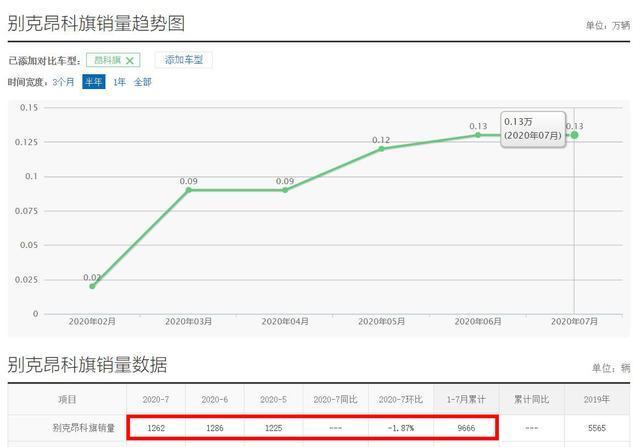Click the 别克昂科旗销量 row label

tap(84, 428)
